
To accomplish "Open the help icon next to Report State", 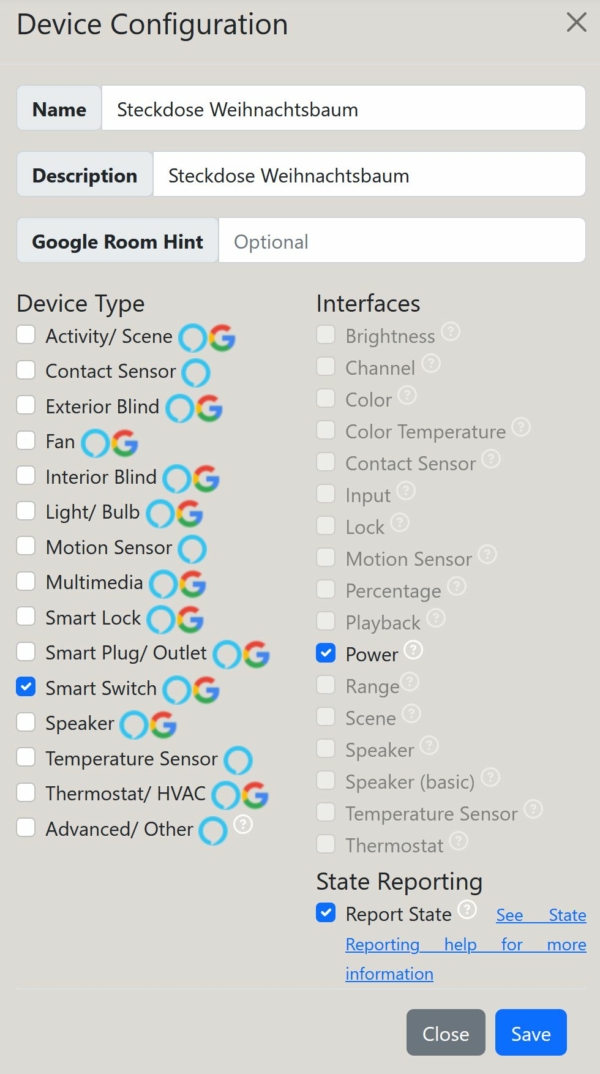I will click(466, 911).
